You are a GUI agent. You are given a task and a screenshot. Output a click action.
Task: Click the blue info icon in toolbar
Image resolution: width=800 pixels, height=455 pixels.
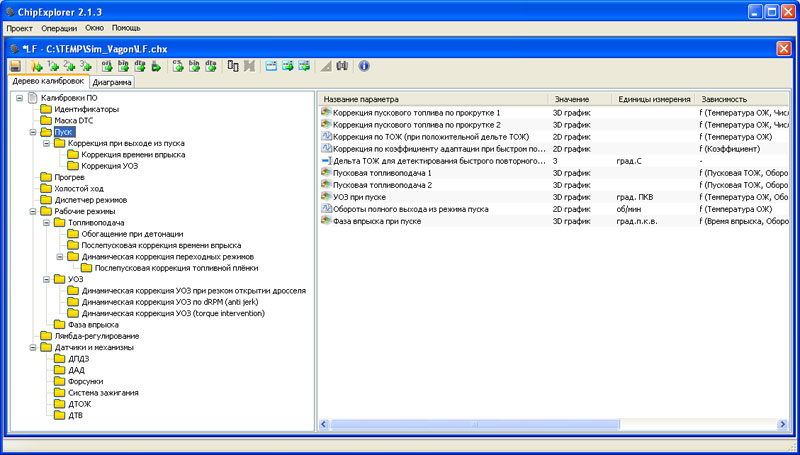364,66
